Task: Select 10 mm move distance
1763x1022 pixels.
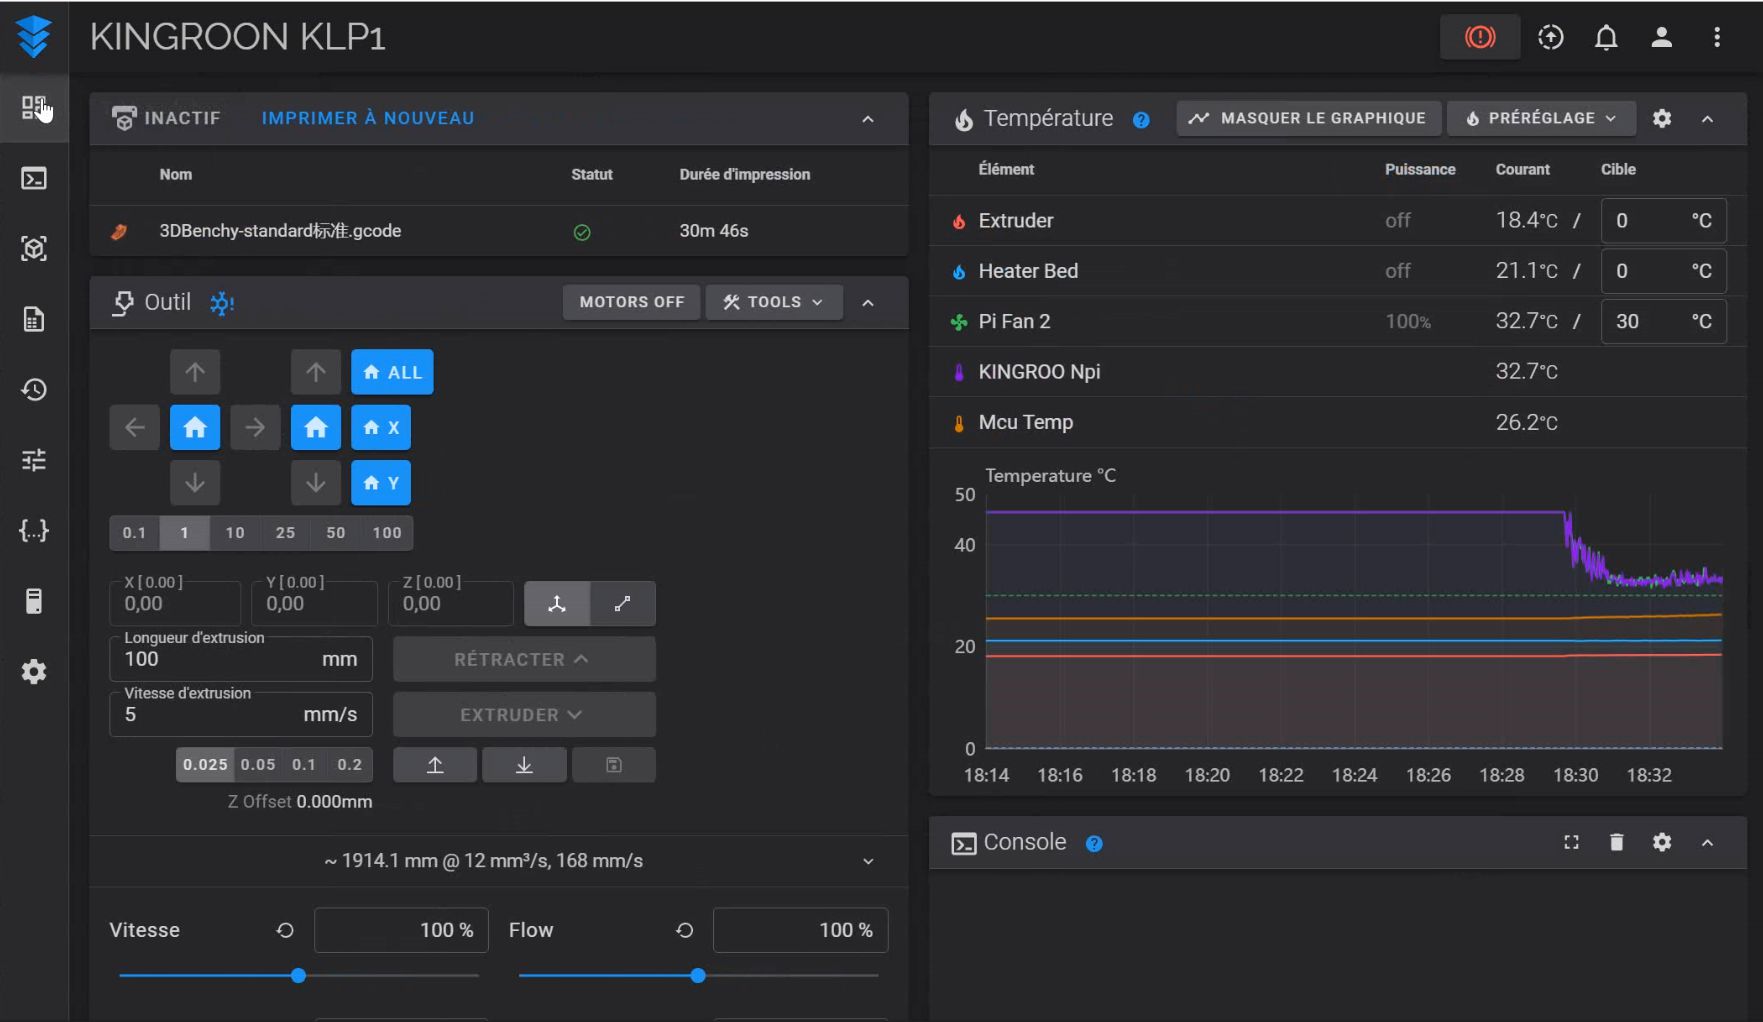Action: [x=235, y=533]
